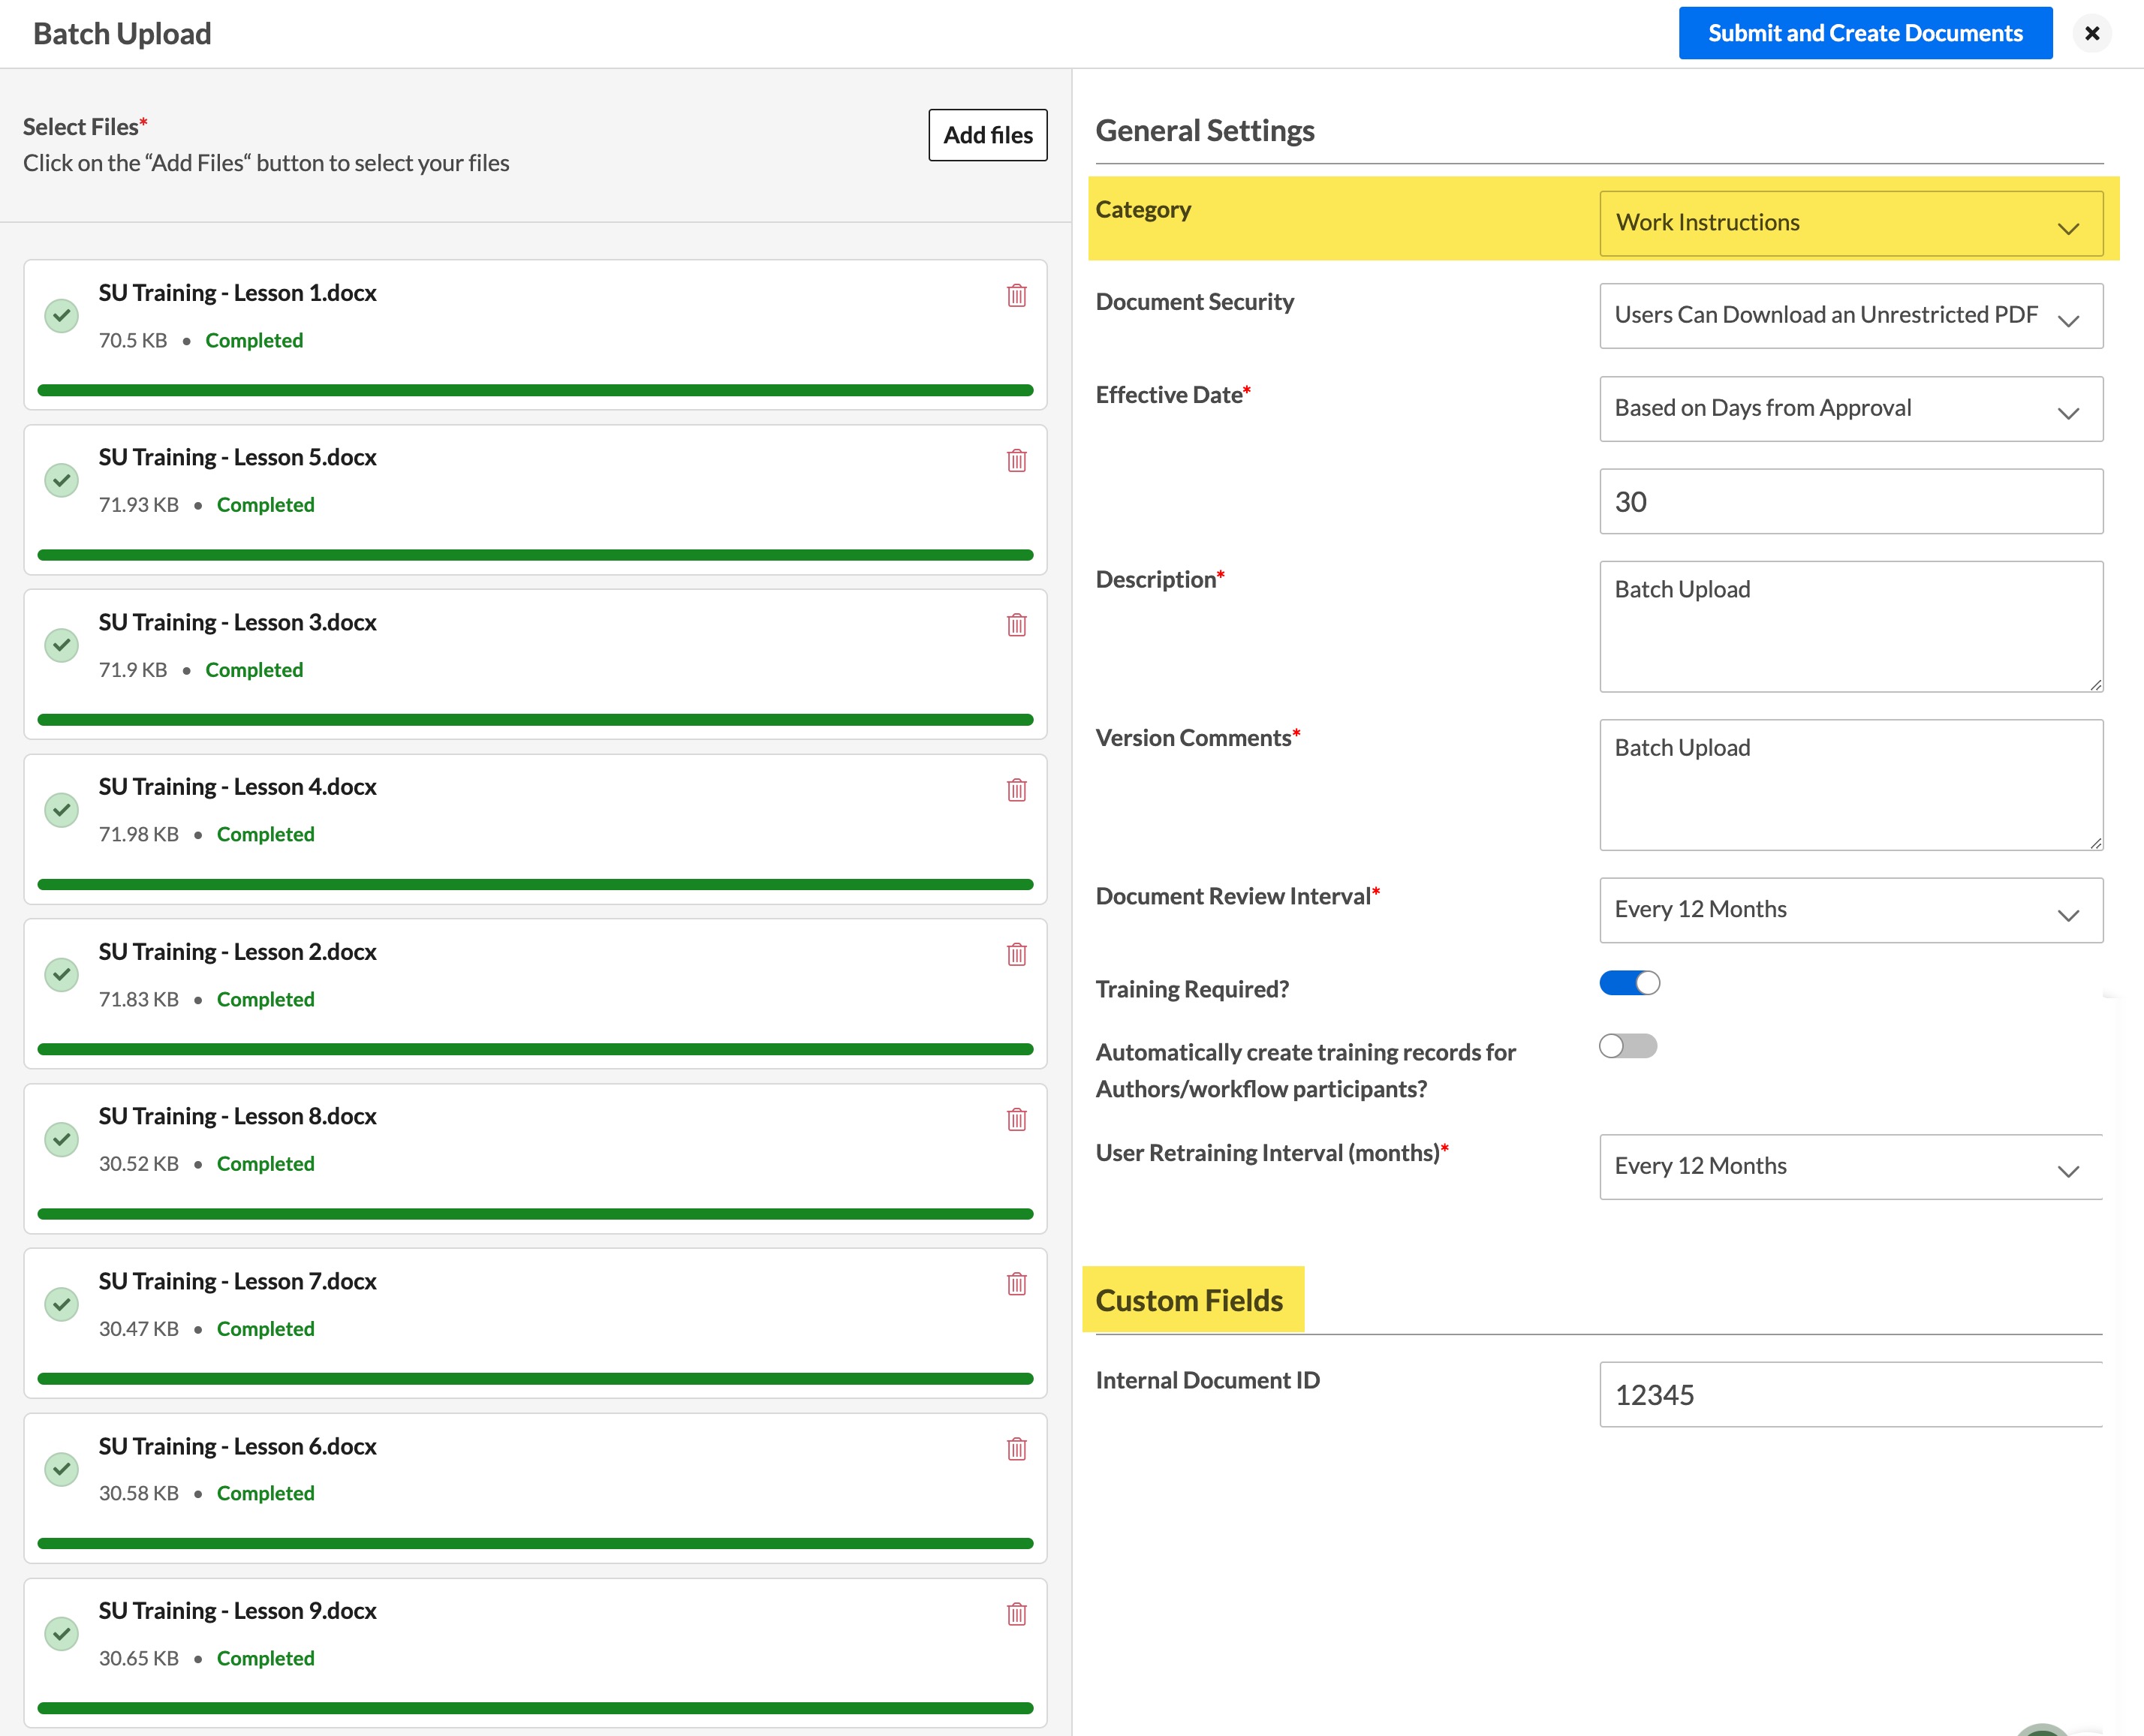
Task: Open the Category dropdown showing Work Instructions
Action: coord(1851,223)
